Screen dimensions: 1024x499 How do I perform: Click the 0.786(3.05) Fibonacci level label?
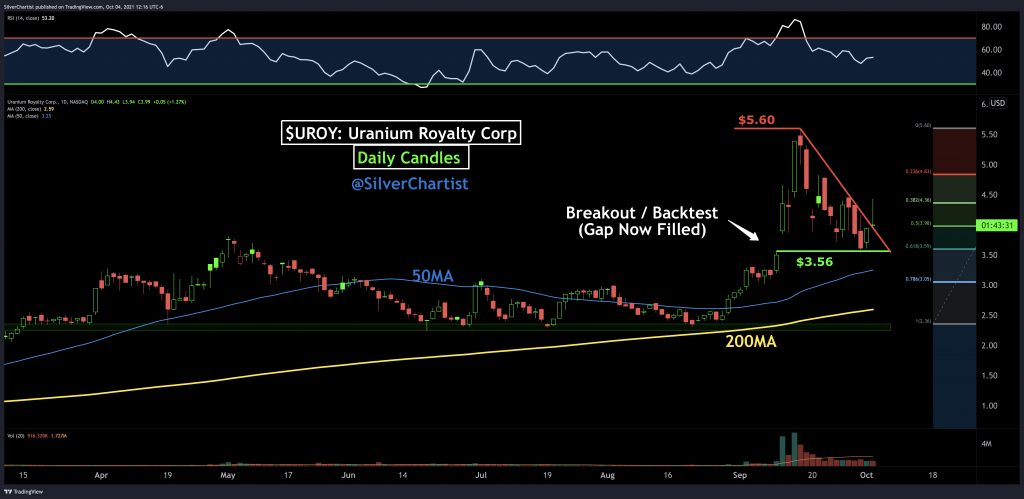(x=920, y=279)
